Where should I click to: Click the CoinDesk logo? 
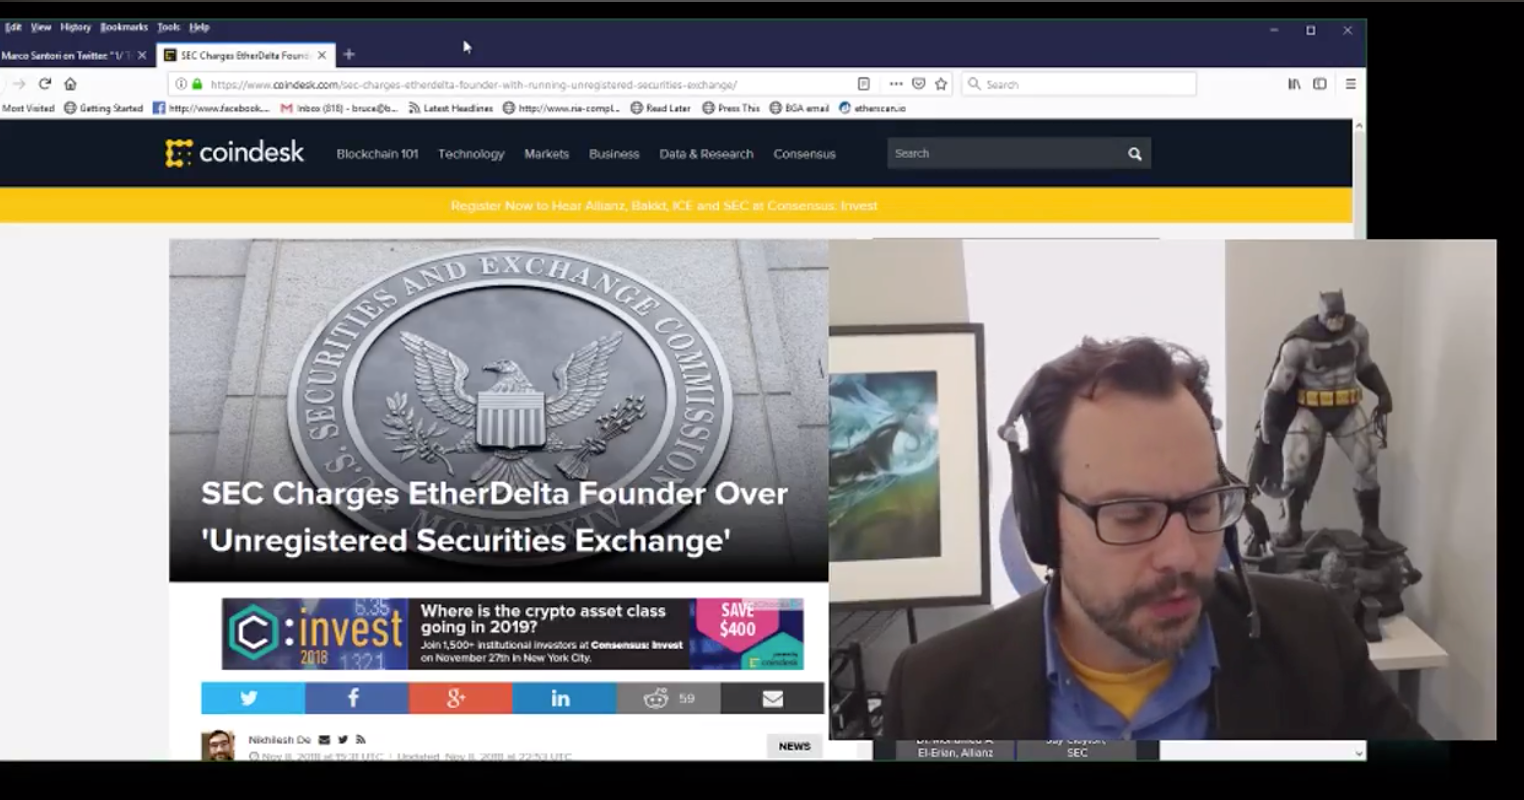pos(235,152)
